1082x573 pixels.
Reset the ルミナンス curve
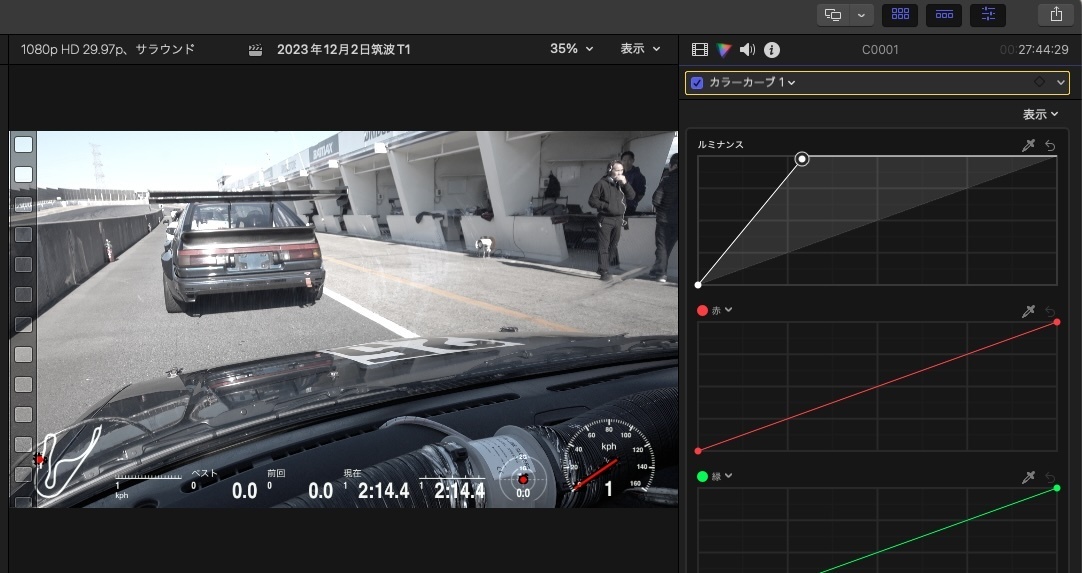[1050, 145]
